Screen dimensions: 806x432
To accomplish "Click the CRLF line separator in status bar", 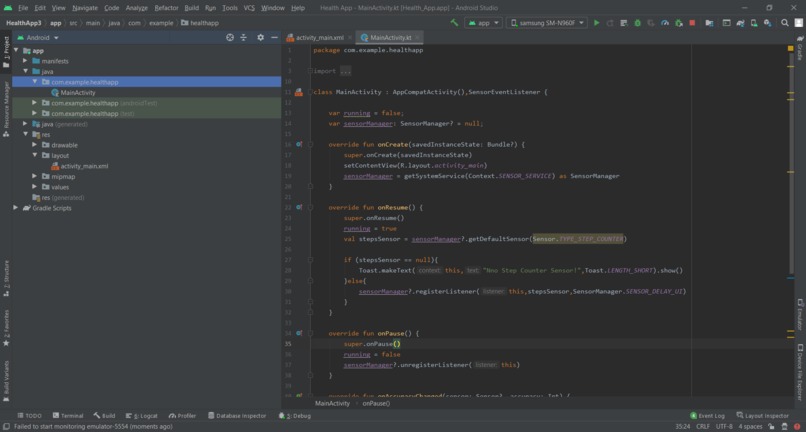I will (x=703, y=426).
